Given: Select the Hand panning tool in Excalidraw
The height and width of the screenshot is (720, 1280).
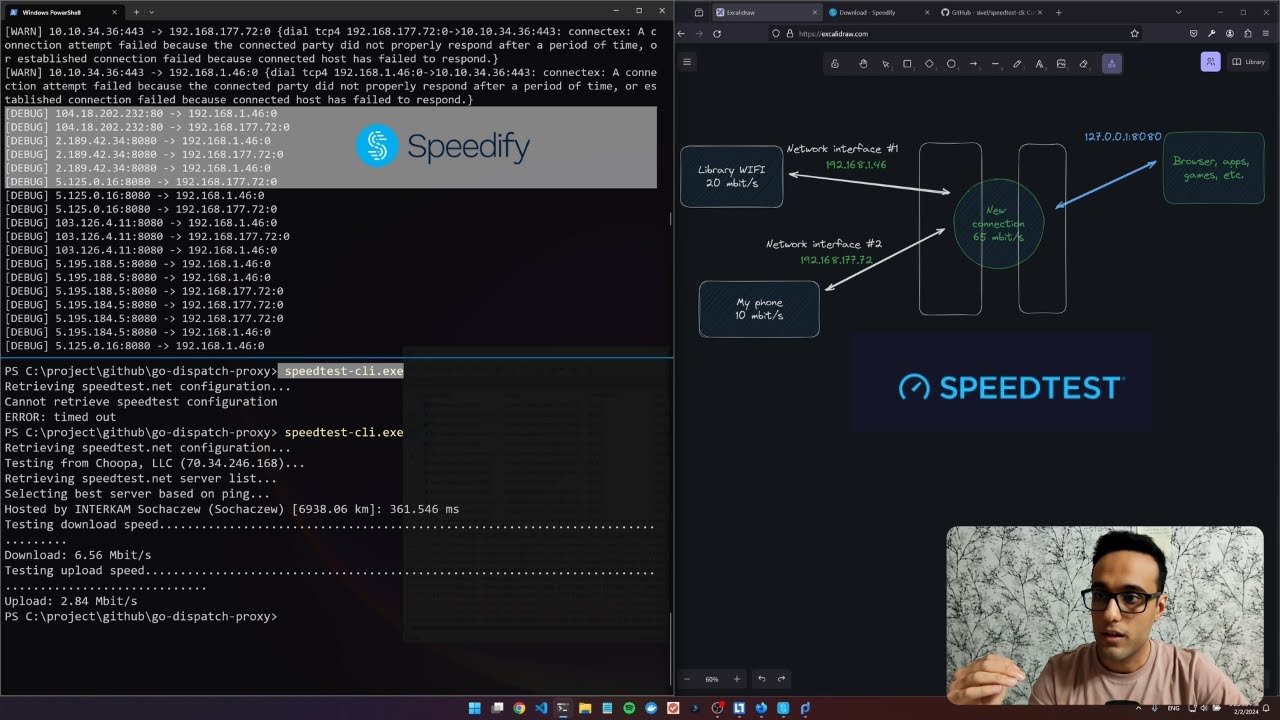Looking at the screenshot, I should pyautogui.click(x=863, y=64).
